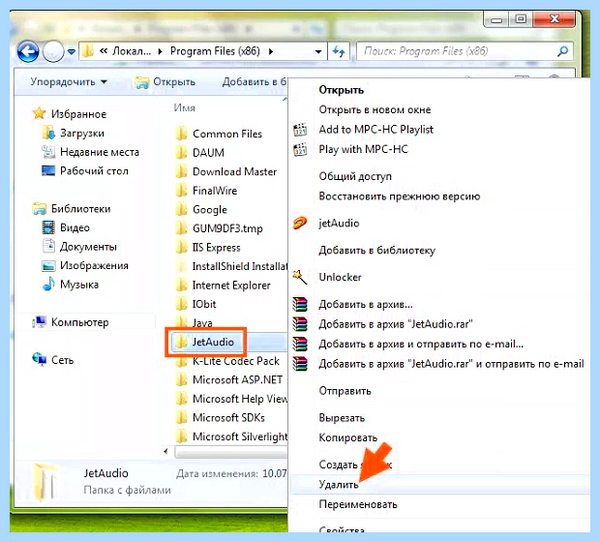Click the 'Имя' column header
The height and width of the screenshot is (542, 600).
coord(184,108)
